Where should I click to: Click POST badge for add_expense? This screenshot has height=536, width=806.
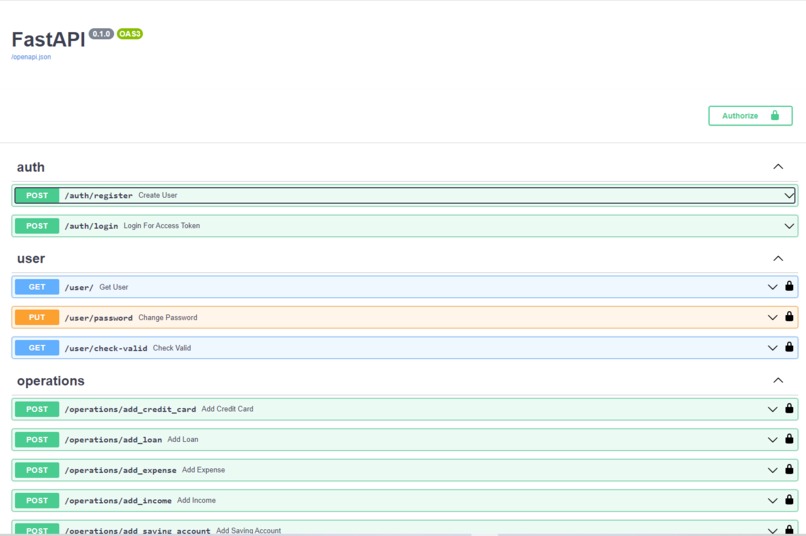pos(37,470)
